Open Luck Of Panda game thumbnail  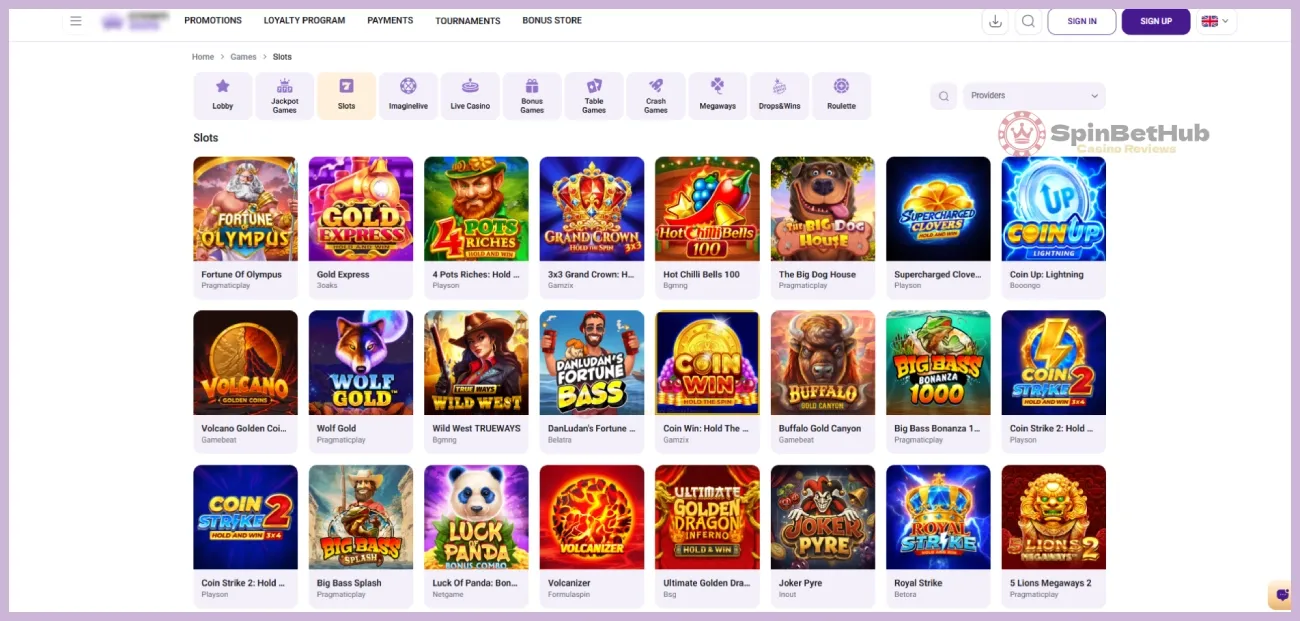click(476, 517)
